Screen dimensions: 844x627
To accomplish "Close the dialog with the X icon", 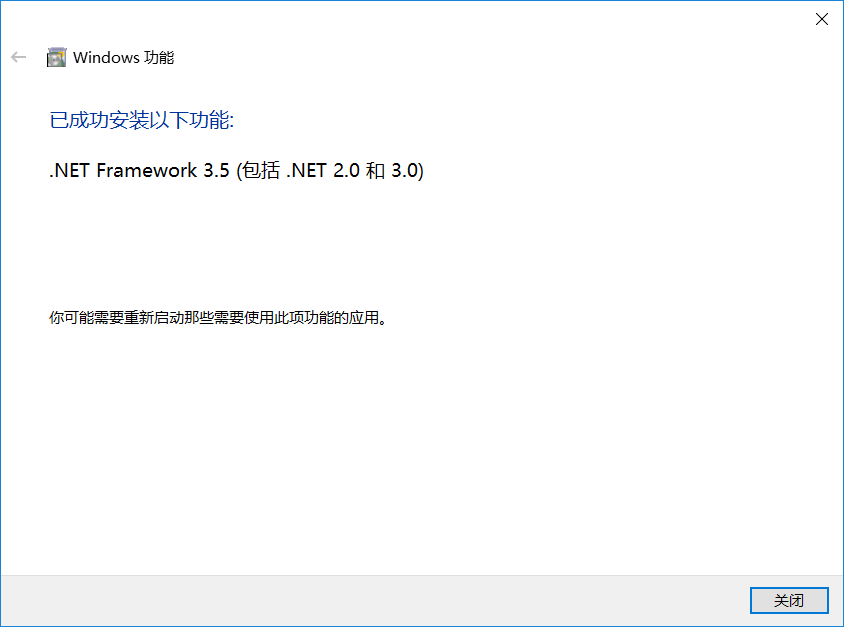I will (821, 19).
